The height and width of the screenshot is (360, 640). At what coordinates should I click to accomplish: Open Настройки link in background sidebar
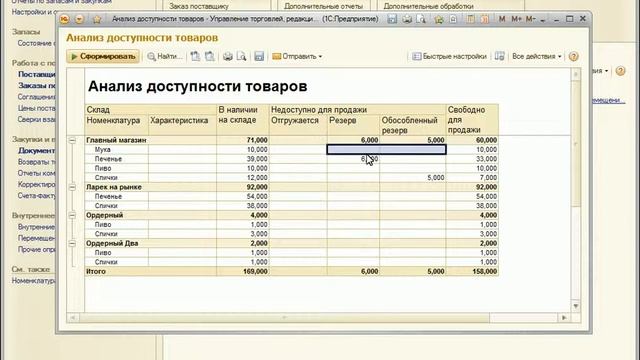point(33,12)
